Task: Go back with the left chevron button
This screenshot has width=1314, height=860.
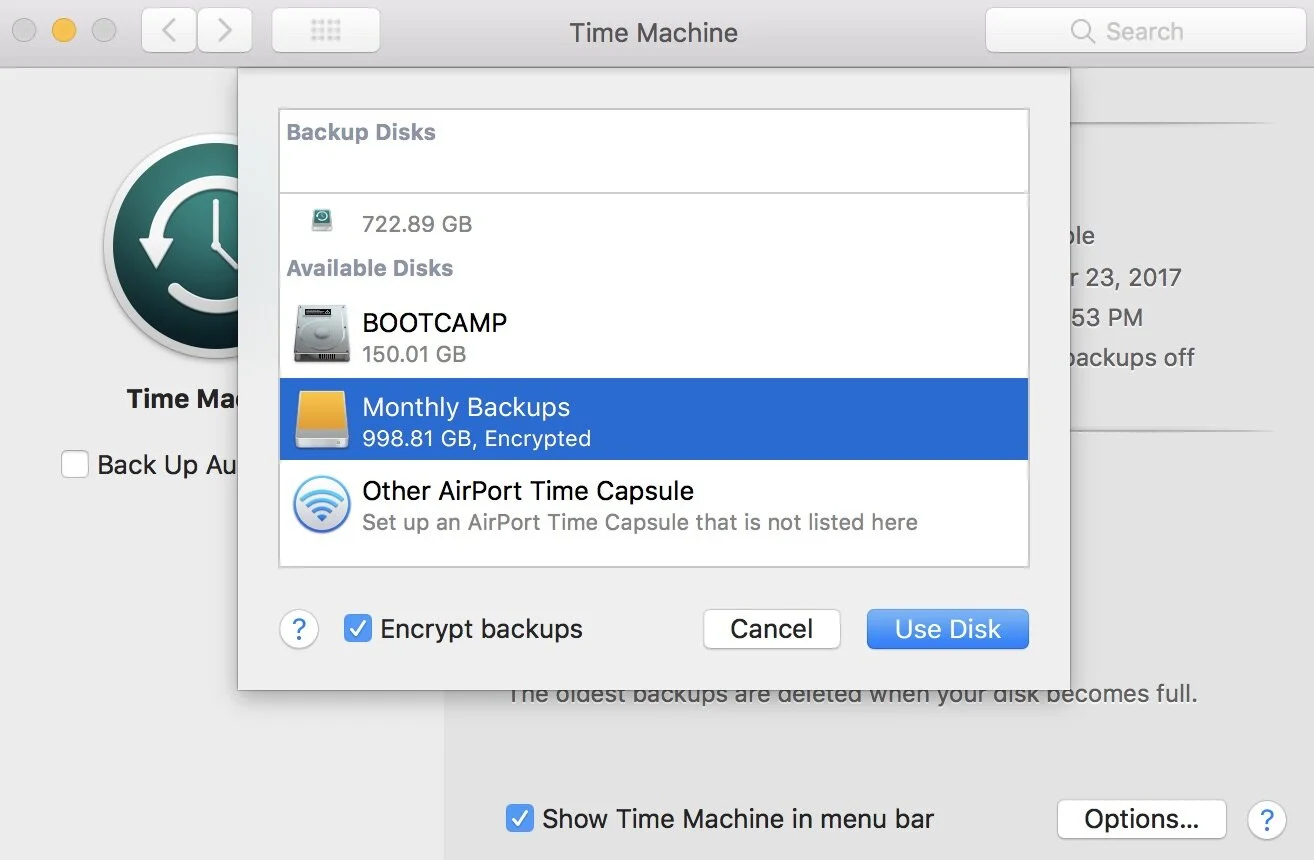Action: pos(169,31)
